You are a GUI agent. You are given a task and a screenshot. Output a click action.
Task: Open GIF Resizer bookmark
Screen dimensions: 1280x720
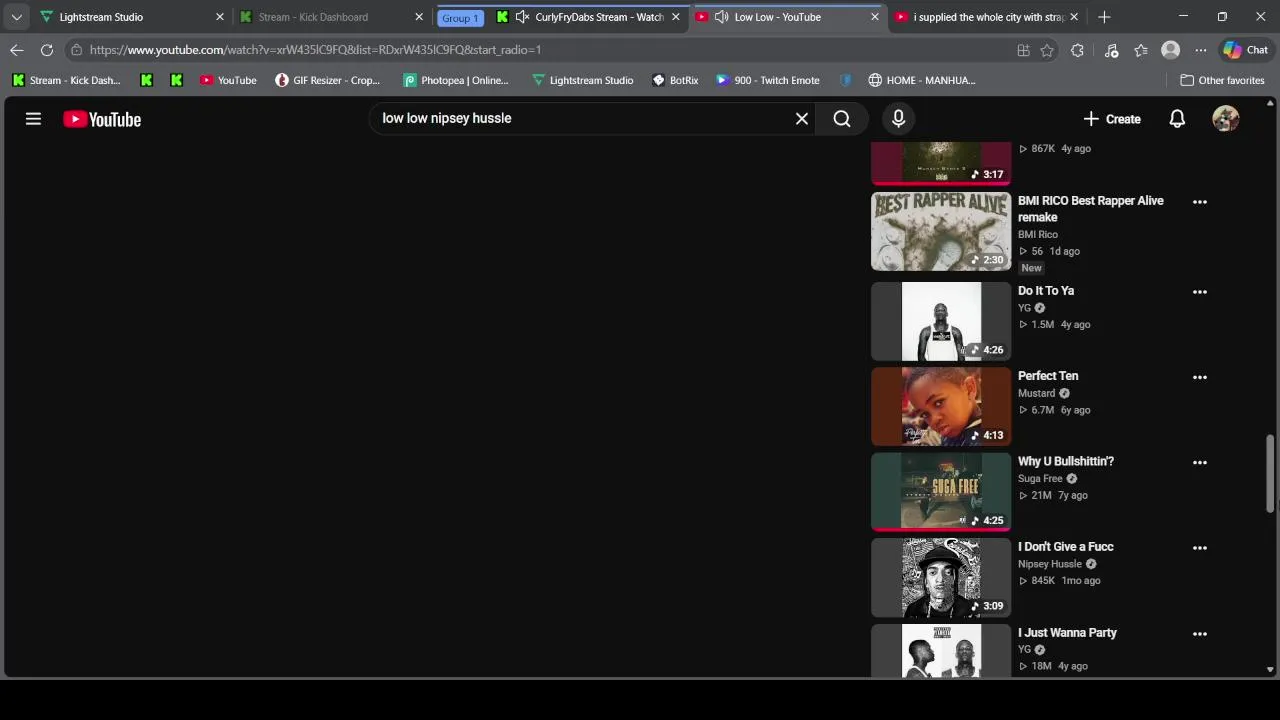328,80
